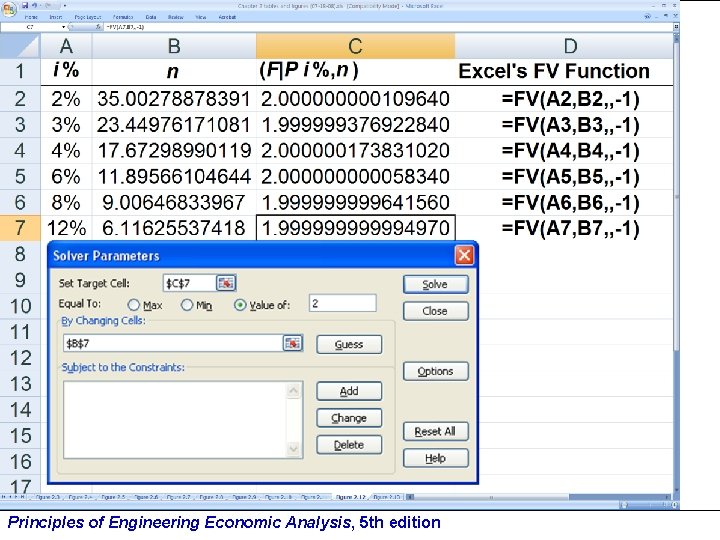The height and width of the screenshot is (540, 720).
Task: Click cell with 12% interest rate
Action: click(66, 228)
